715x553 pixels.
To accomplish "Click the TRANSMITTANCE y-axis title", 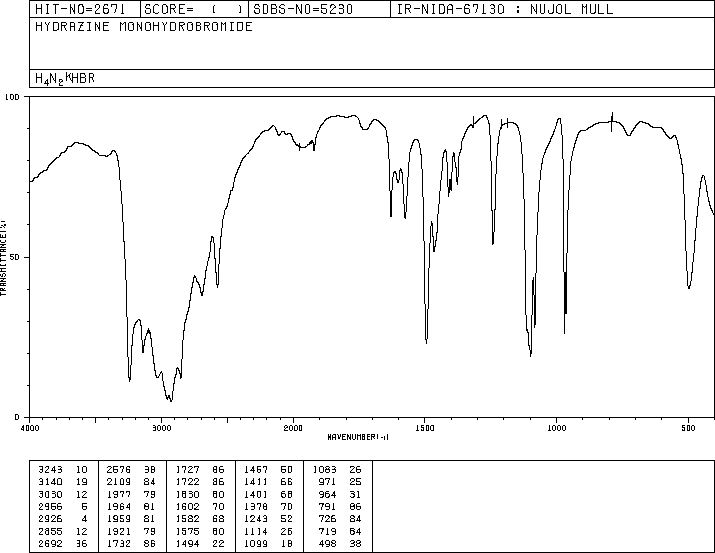I will (x=4, y=258).
